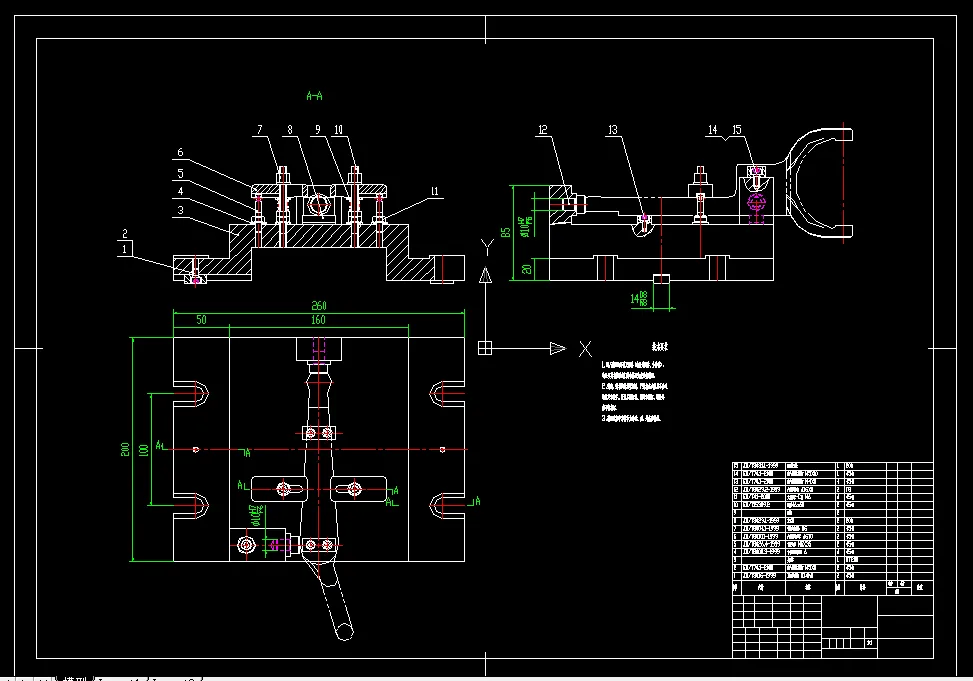This screenshot has height=681, width=973.
Task: Select the green A-A section label
Action: tap(315, 96)
